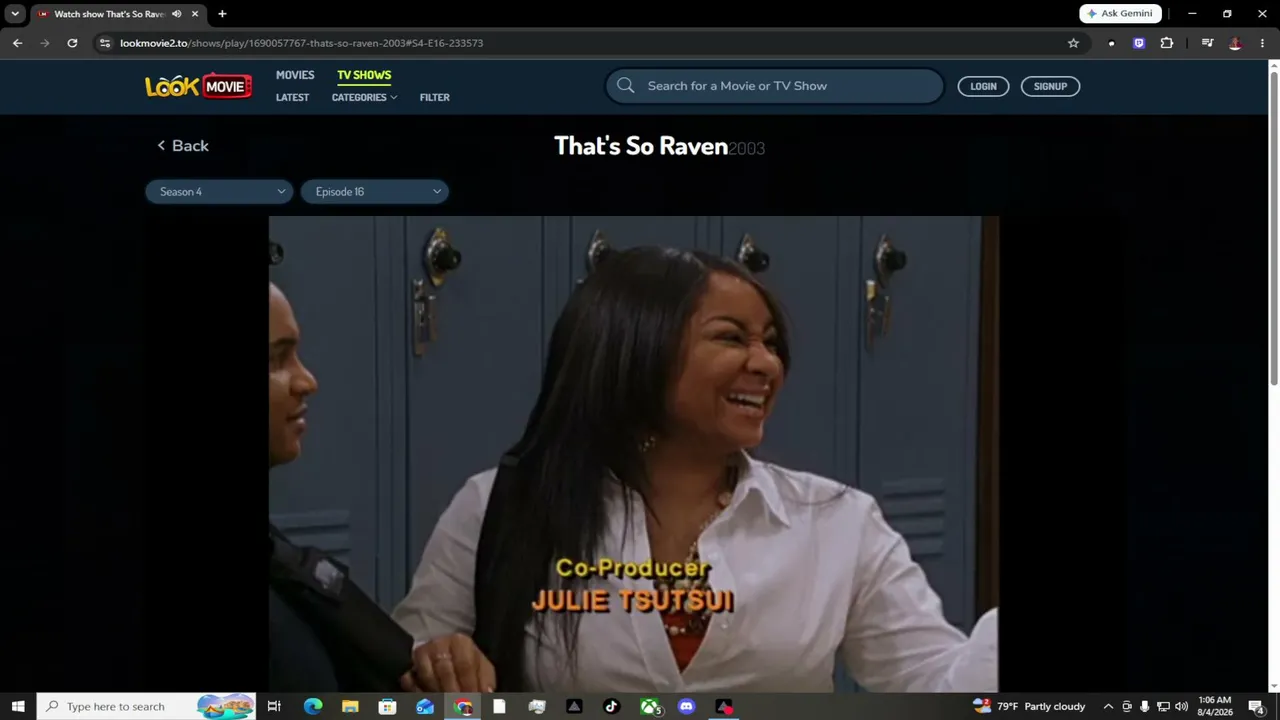This screenshot has width=1280, height=720.
Task: Open the Season 4 dropdown
Action: pyautogui.click(x=219, y=192)
